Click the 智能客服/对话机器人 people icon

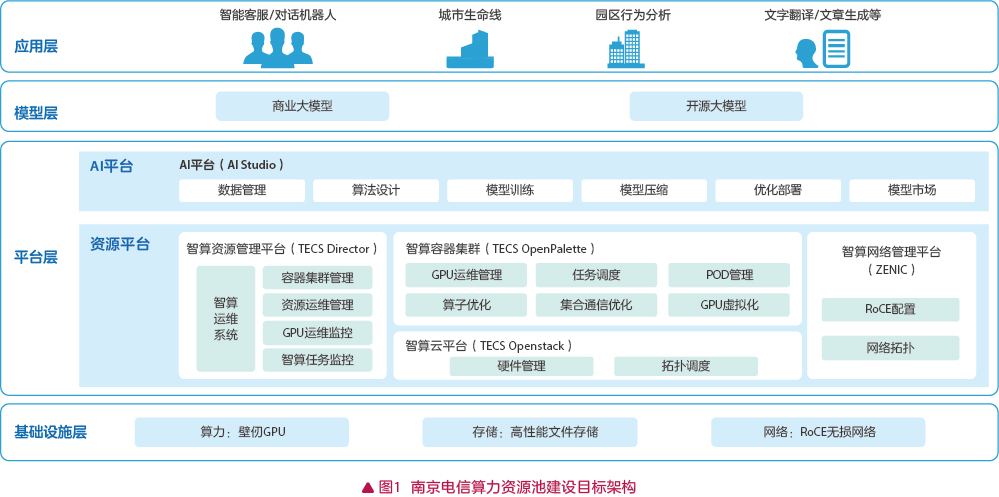278,47
